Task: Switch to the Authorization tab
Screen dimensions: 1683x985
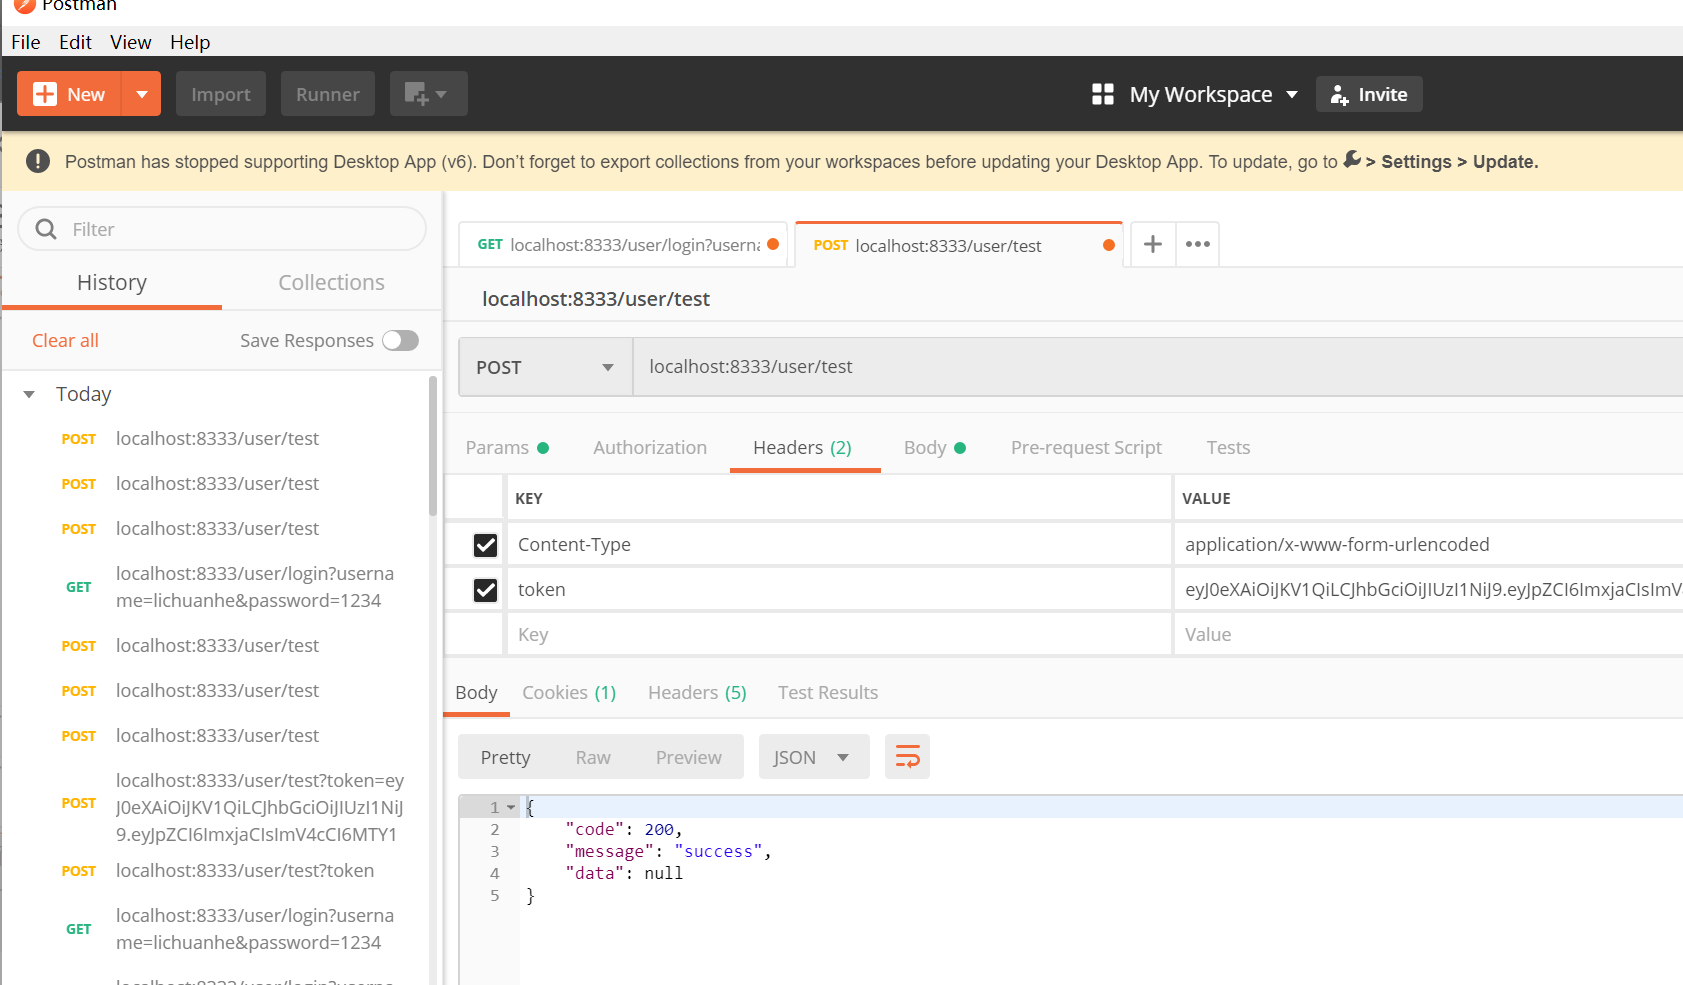Action: click(x=650, y=448)
